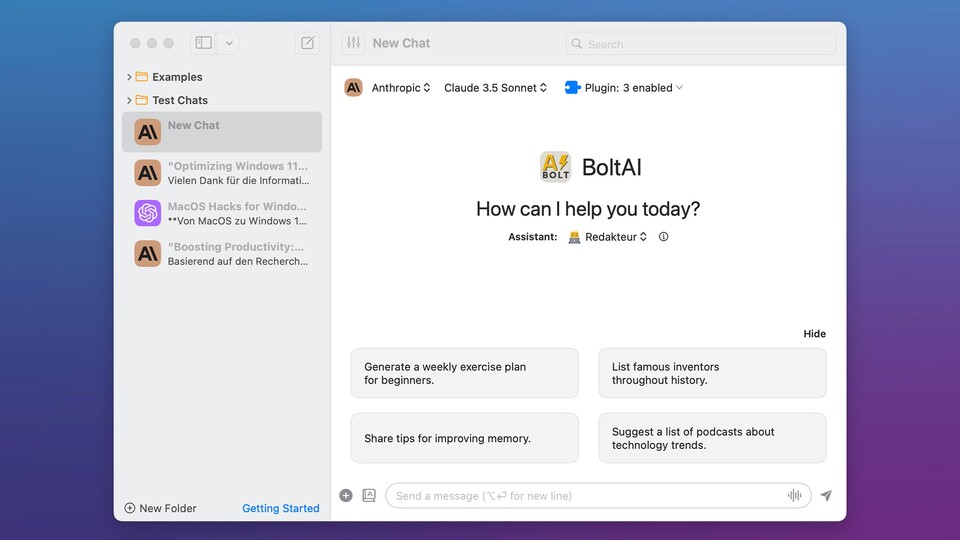The width and height of the screenshot is (960, 540).
Task: Choose "Share tips for improving memory" suggestion
Action: tap(465, 438)
